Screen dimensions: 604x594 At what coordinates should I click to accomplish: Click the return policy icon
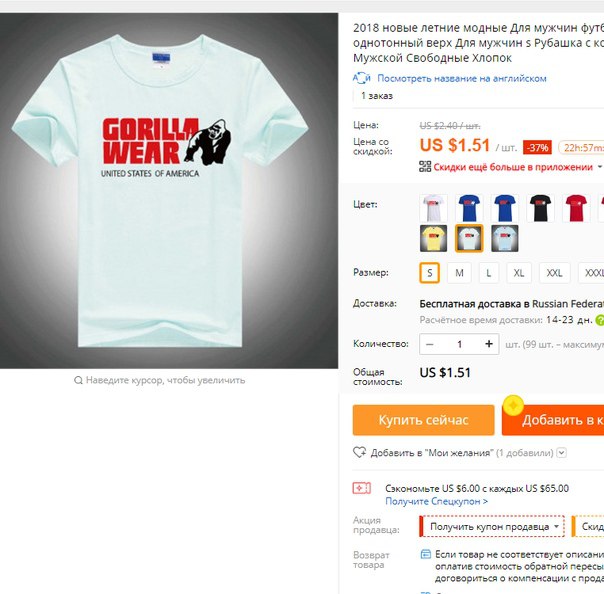tap(426, 554)
